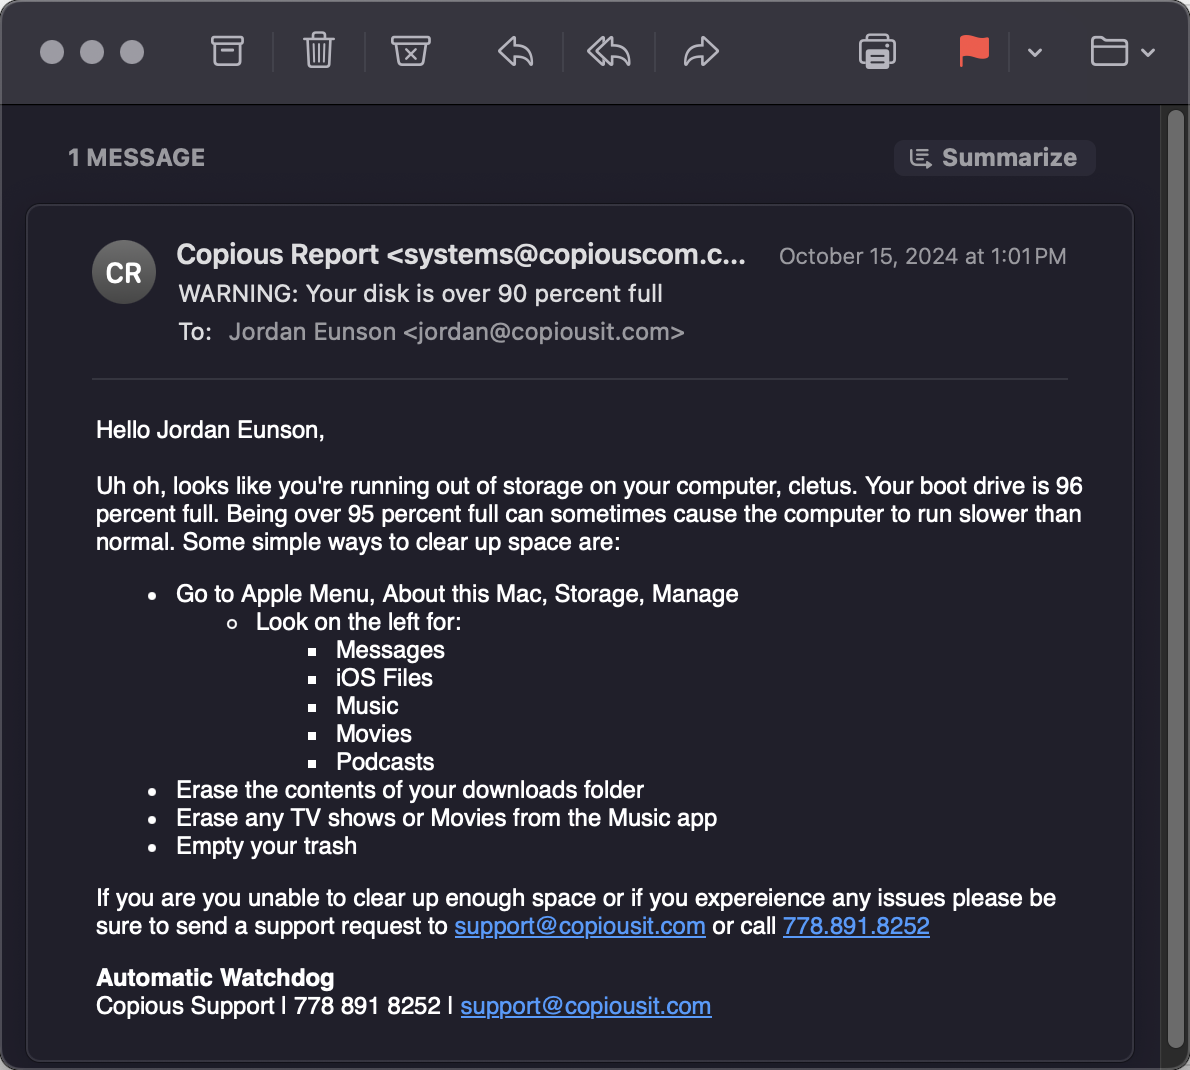The image size is (1190, 1070).
Task: Reply to the sender with Reply arrow
Action: [515, 52]
